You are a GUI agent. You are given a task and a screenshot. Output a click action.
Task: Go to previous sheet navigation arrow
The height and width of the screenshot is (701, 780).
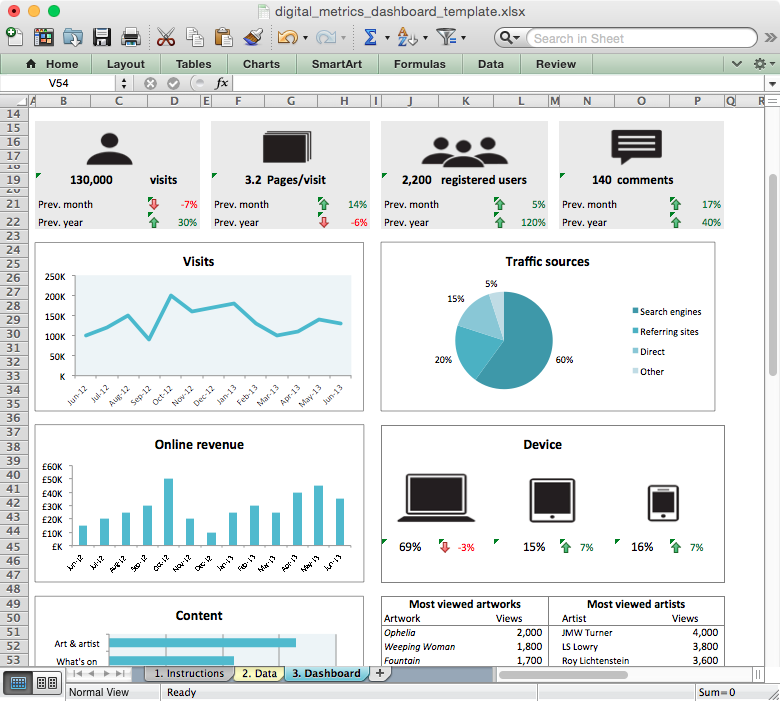(x=92, y=673)
